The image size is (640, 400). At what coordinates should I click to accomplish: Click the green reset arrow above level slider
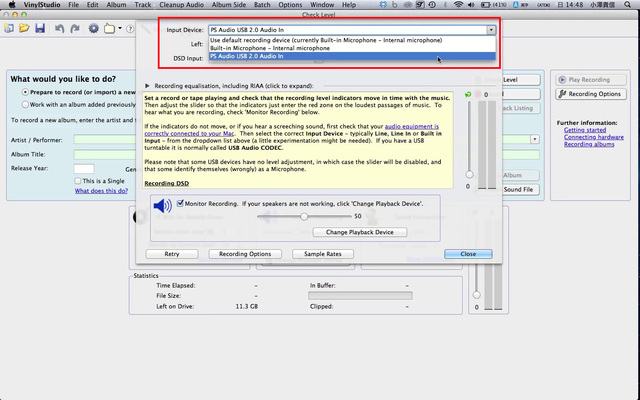(468, 95)
